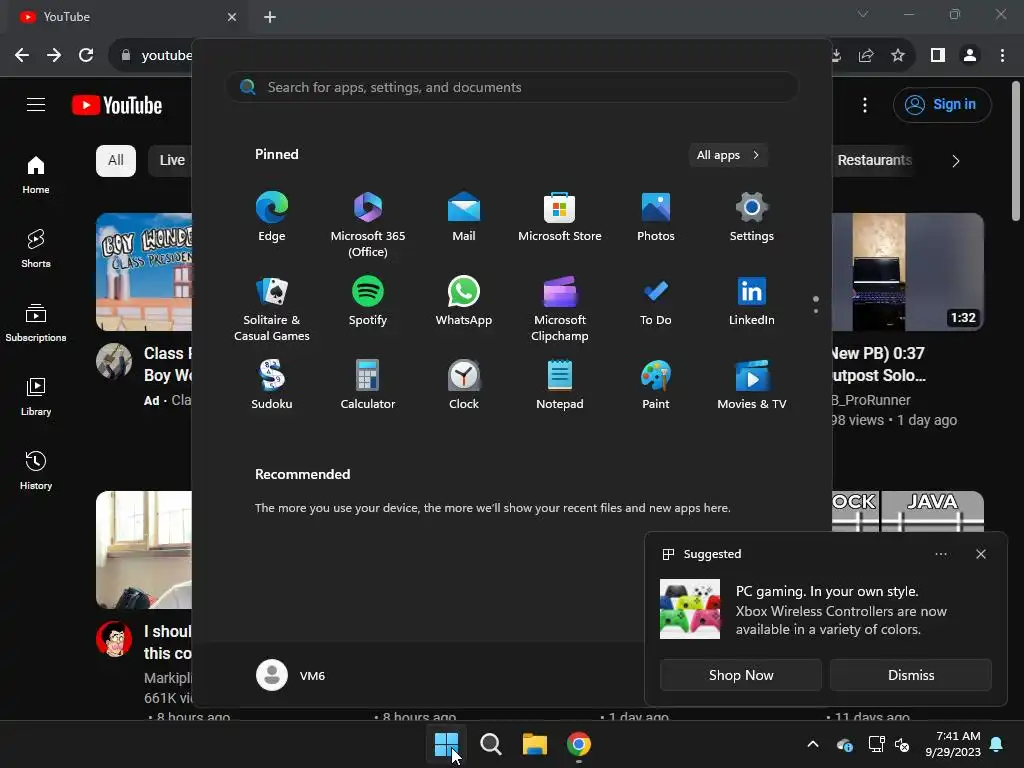Go to next page of pinned apps

click(x=816, y=311)
